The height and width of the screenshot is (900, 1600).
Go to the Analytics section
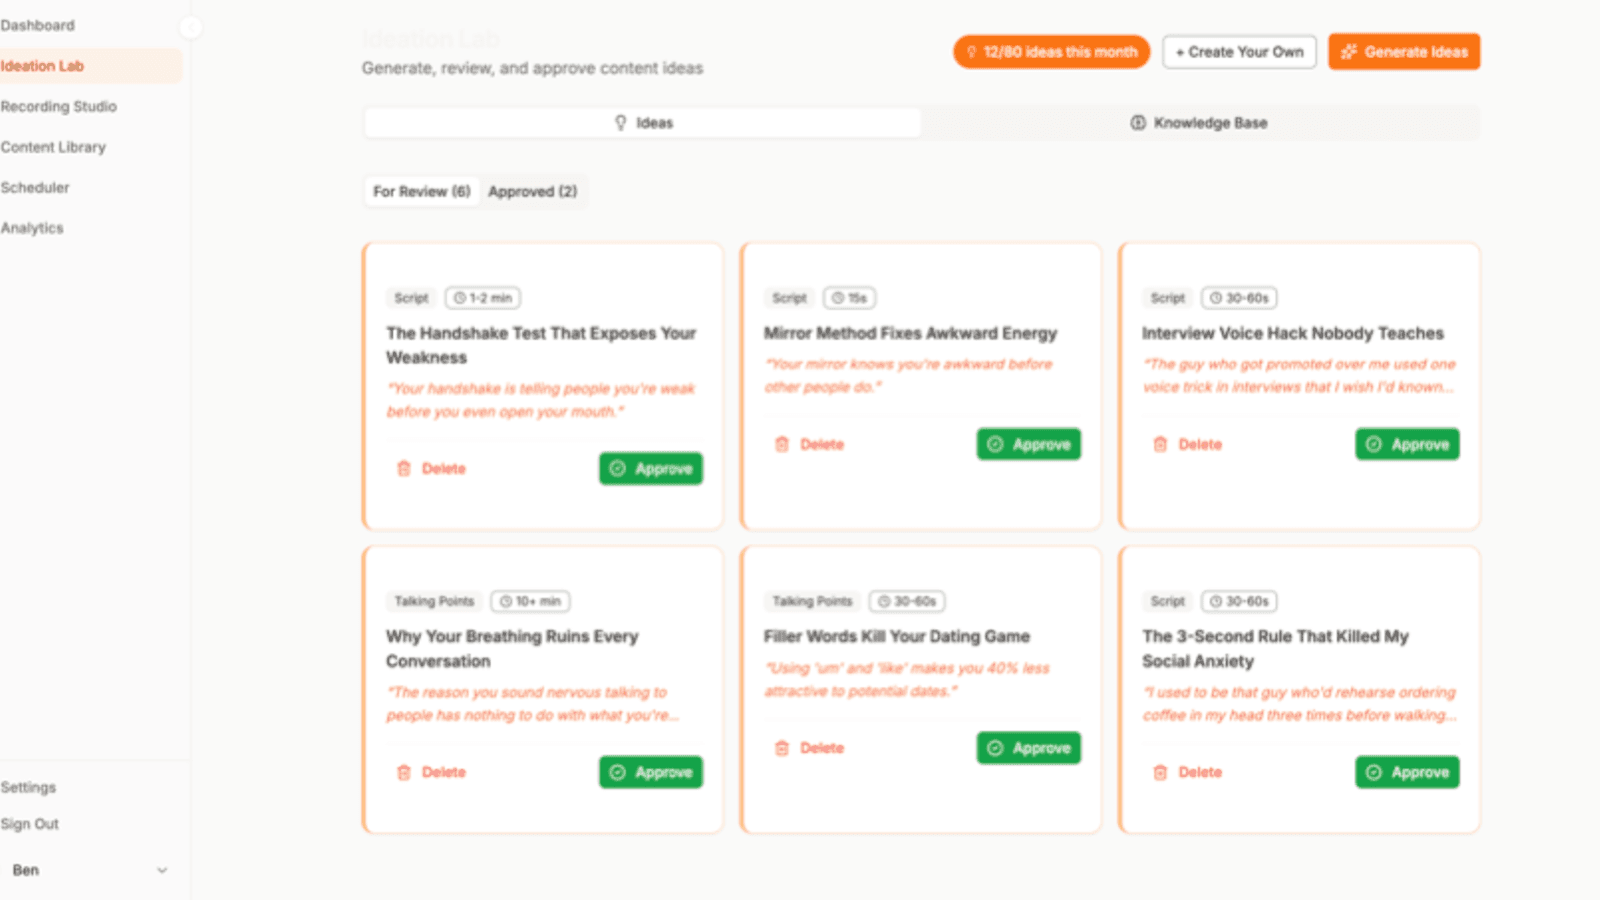pos(32,227)
